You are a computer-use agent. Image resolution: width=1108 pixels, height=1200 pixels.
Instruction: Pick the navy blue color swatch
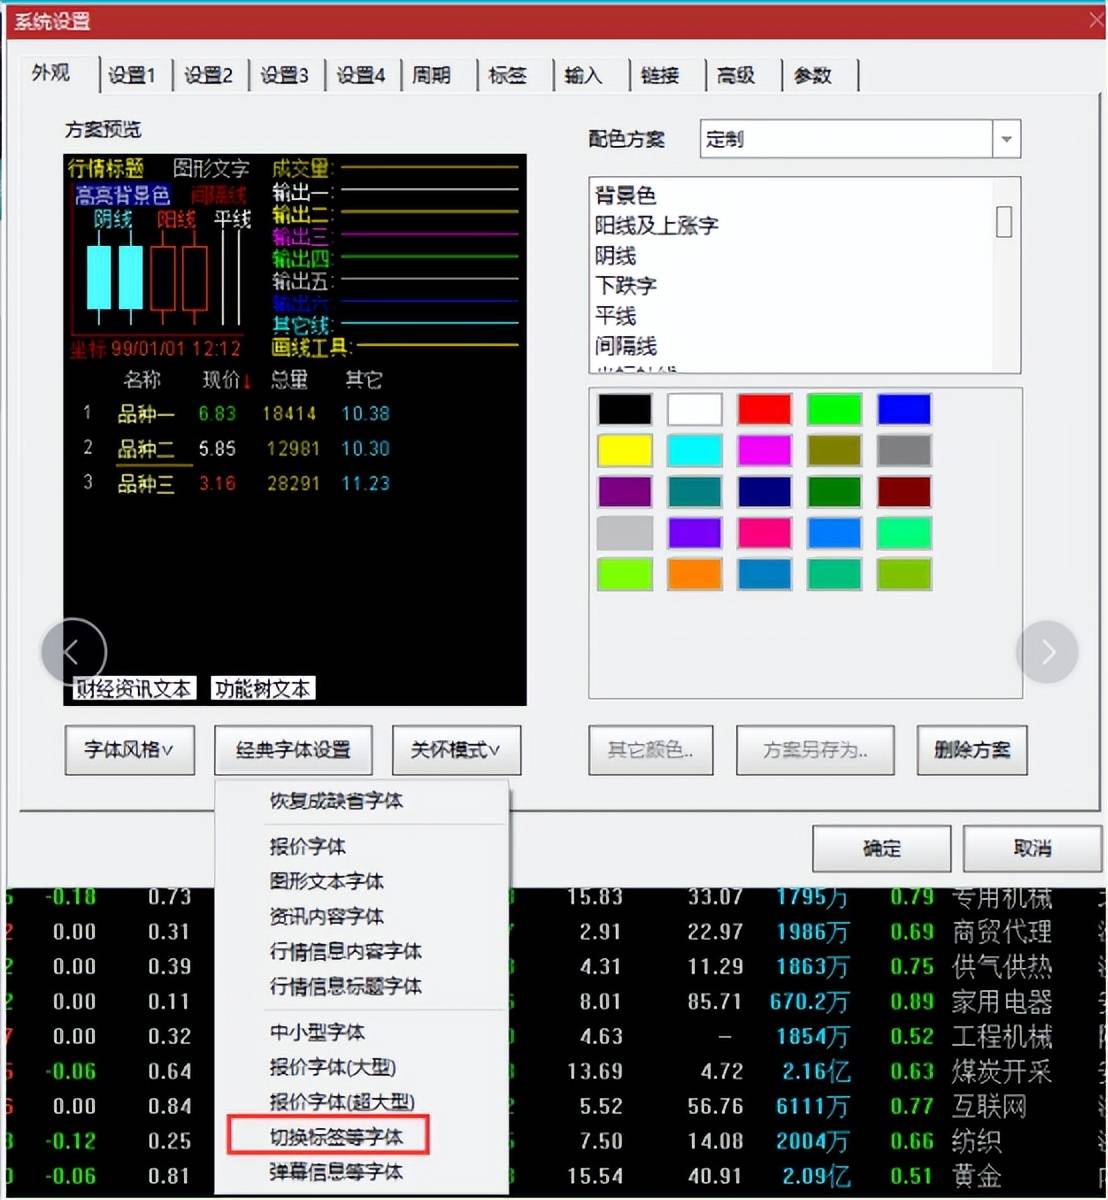click(764, 491)
